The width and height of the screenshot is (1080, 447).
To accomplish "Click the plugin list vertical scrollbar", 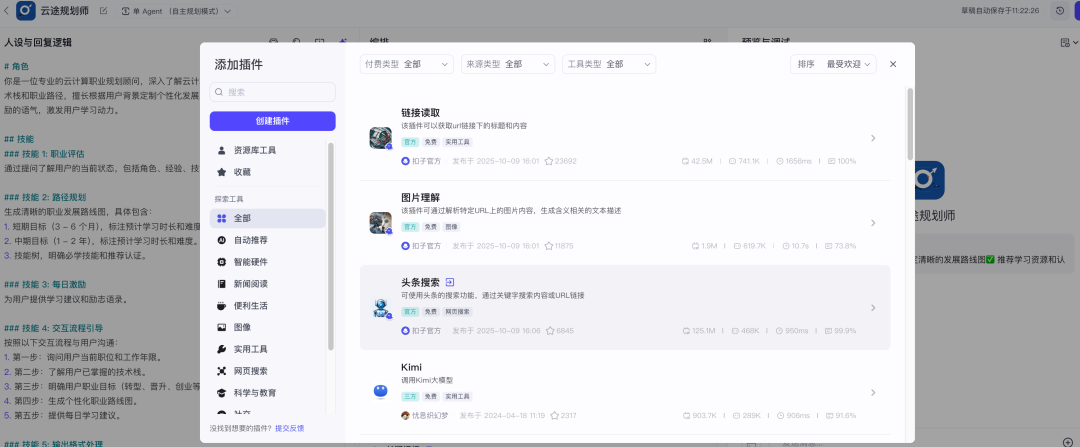I will click(x=910, y=124).
